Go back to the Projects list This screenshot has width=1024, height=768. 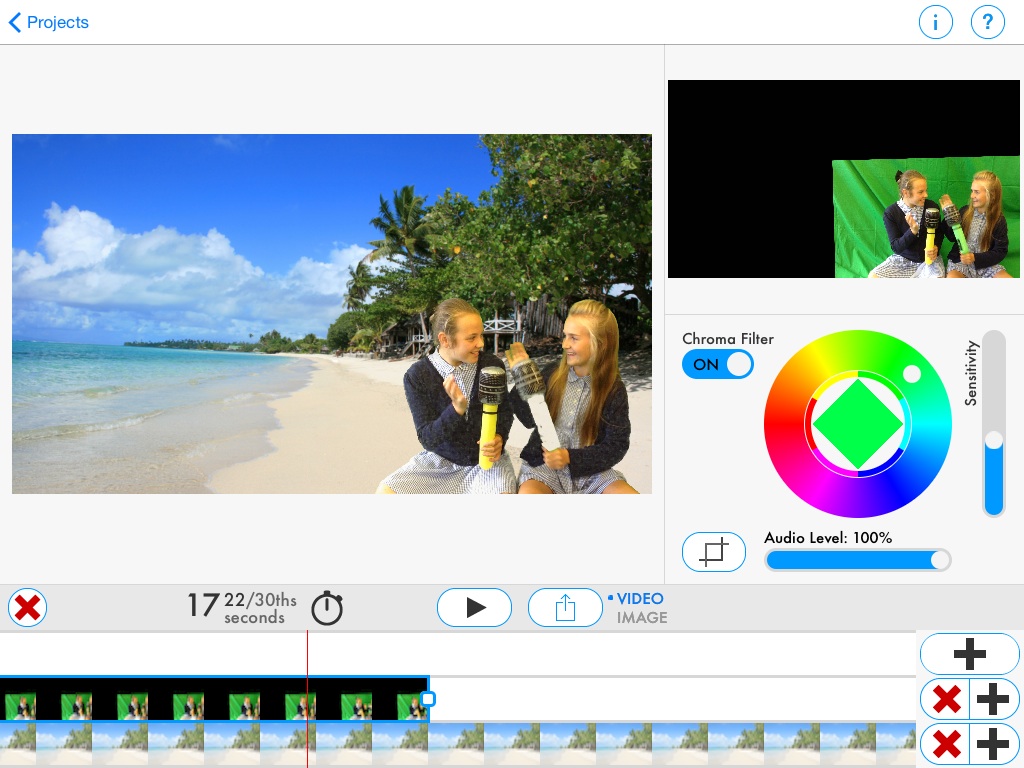click(47, 22)
